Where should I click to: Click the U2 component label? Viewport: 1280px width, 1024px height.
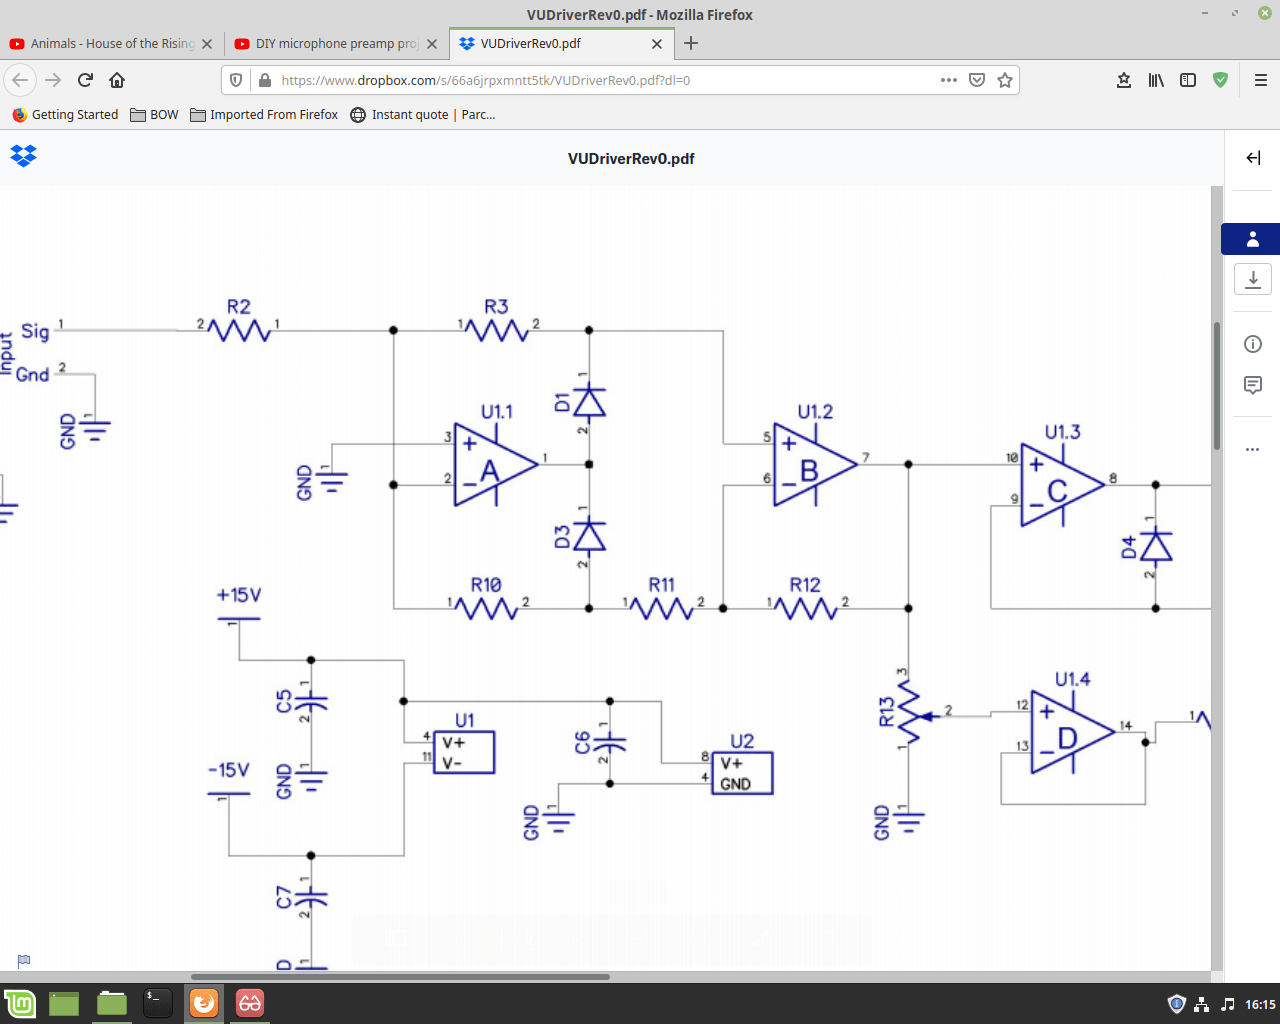(742, 741)
